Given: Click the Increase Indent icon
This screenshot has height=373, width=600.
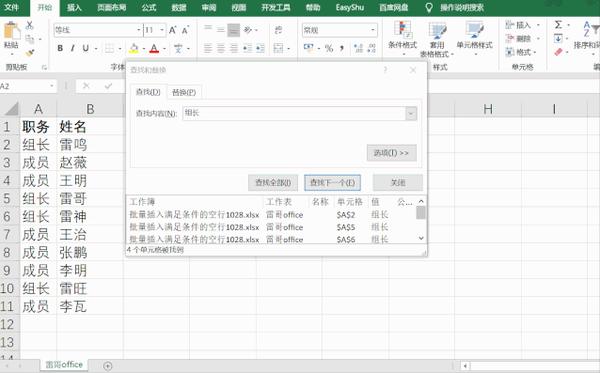Looking at the screenshot, I should [x=260, y=48].
